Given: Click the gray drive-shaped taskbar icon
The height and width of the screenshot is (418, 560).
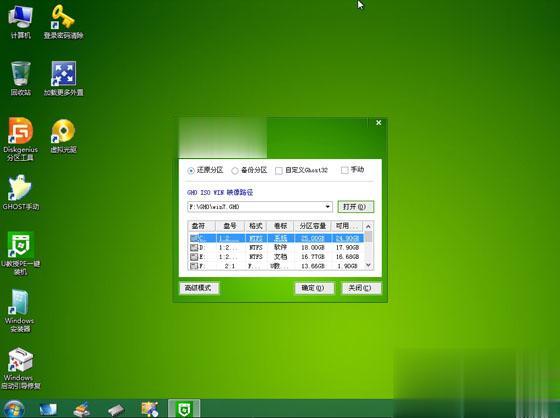Looking at the screenshot, I should coord(116,409).
